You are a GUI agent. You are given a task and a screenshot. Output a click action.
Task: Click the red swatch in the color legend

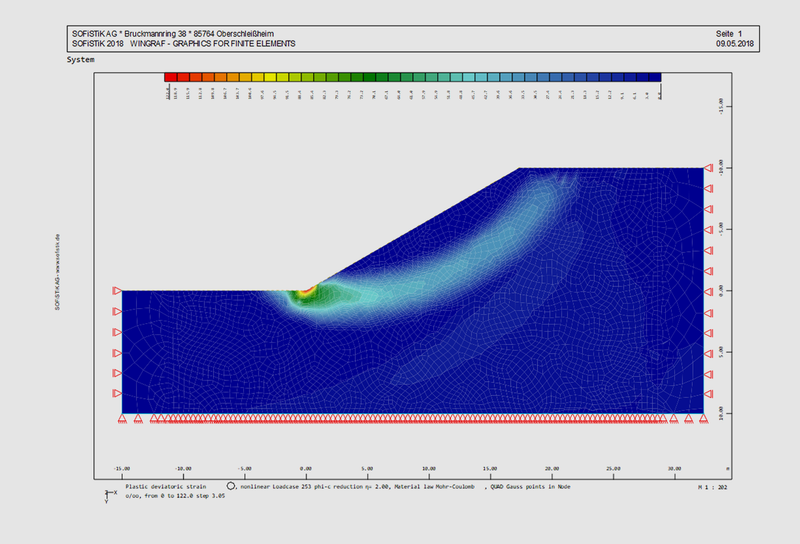pyautogui.click(x=171, y=77)
